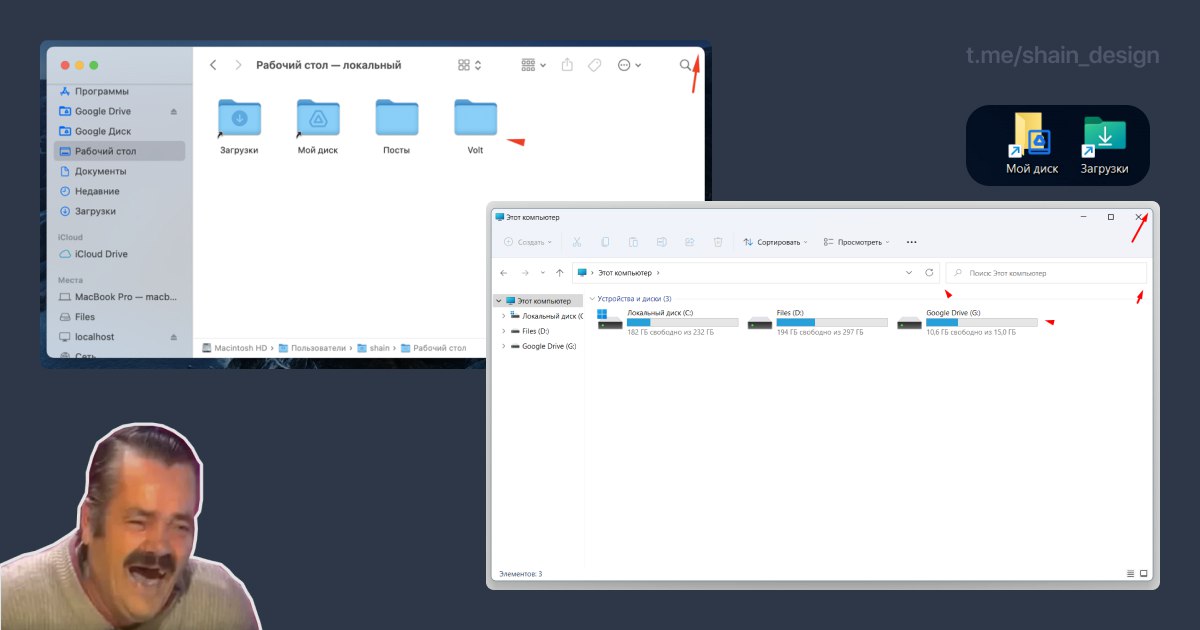
Task: Open the Мой диск desktop shortcut
Action: click(x=1032, y=144)
